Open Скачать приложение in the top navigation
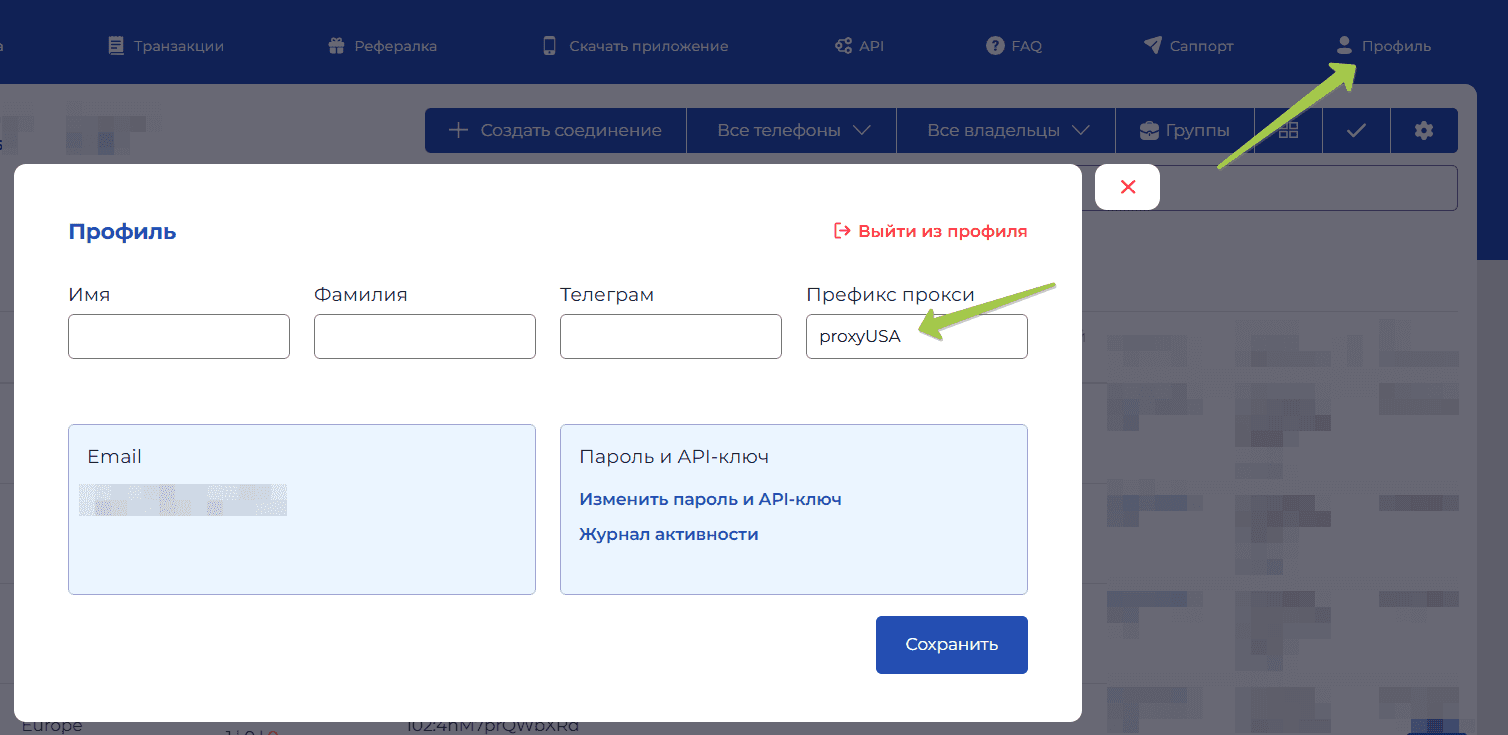Viewport: 1508px width, 735px height. pyautogui.click(x=635, y=46)
